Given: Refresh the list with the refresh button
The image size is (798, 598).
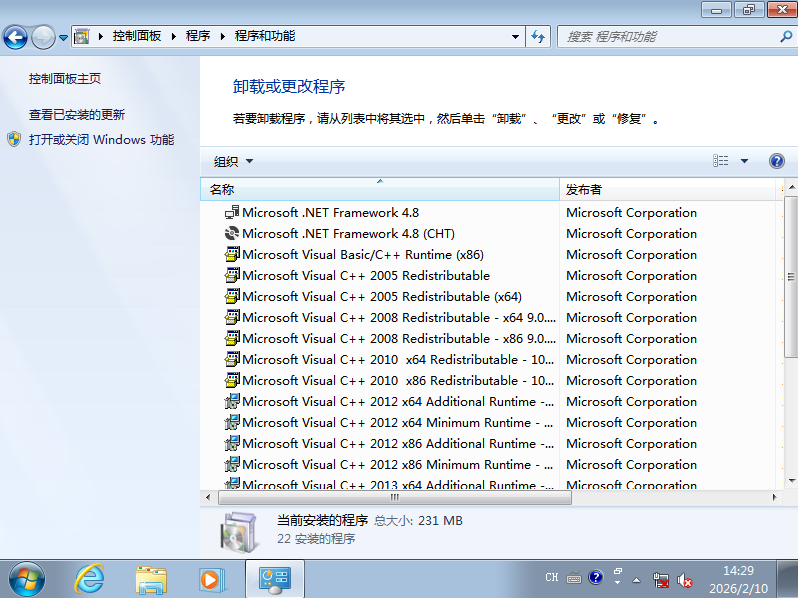Looking at the screenshot, I should coord(538,37).
